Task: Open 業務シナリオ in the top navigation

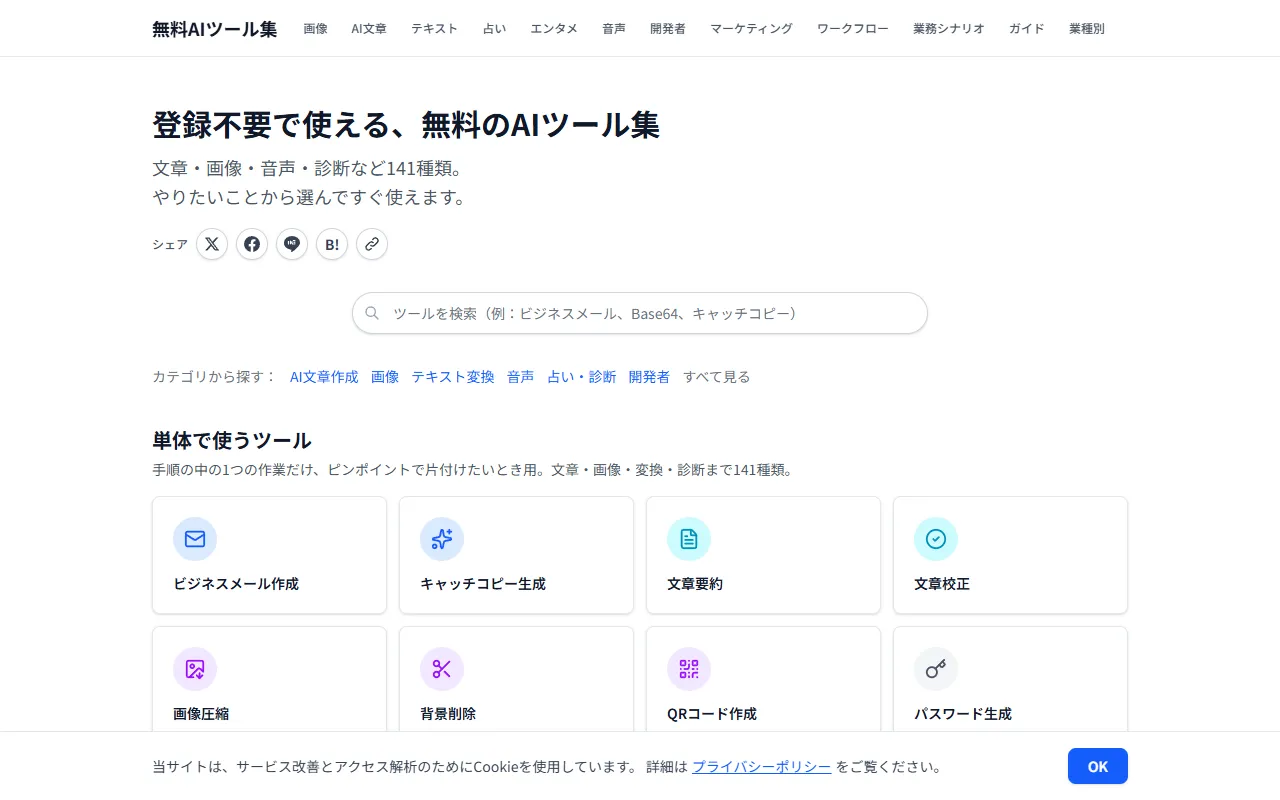Action: [x=949, y=29]
